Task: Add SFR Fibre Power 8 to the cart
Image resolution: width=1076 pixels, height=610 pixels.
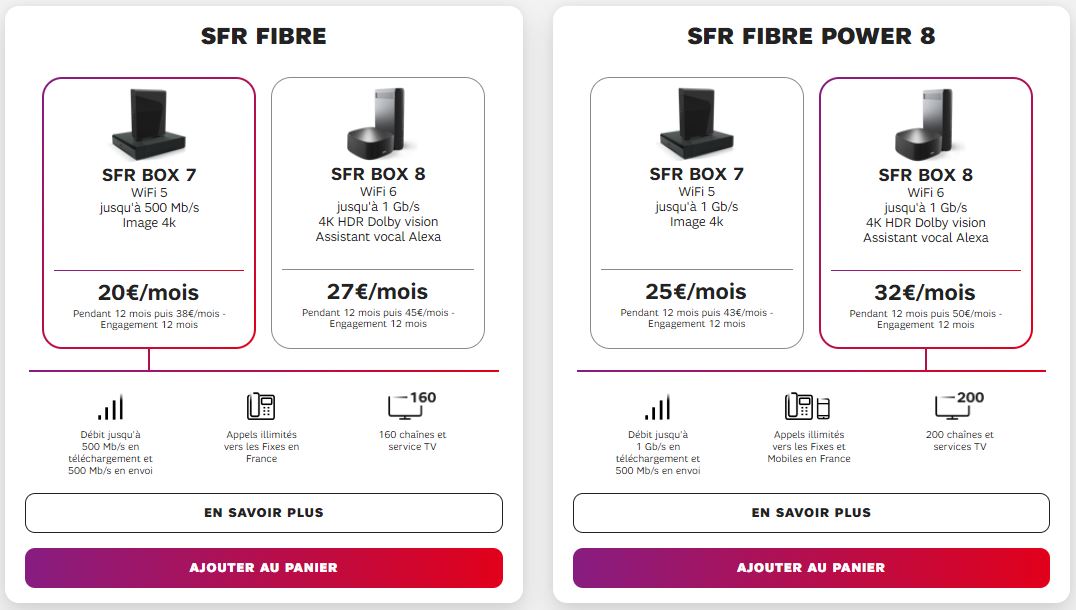Action: pyautogui.click(x=811, y=567)
